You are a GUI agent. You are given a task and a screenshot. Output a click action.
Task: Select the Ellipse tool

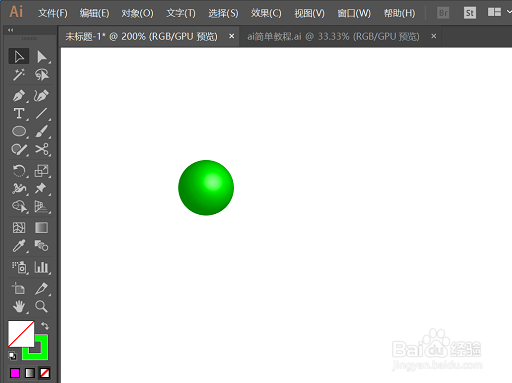19,131
